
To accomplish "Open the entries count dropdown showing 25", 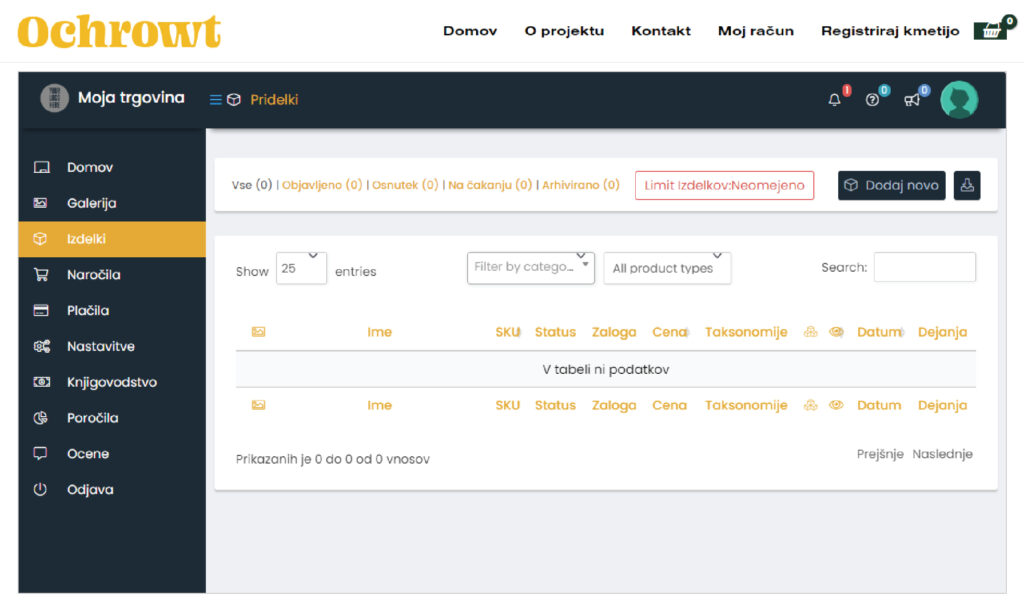I will coord(301,268).
